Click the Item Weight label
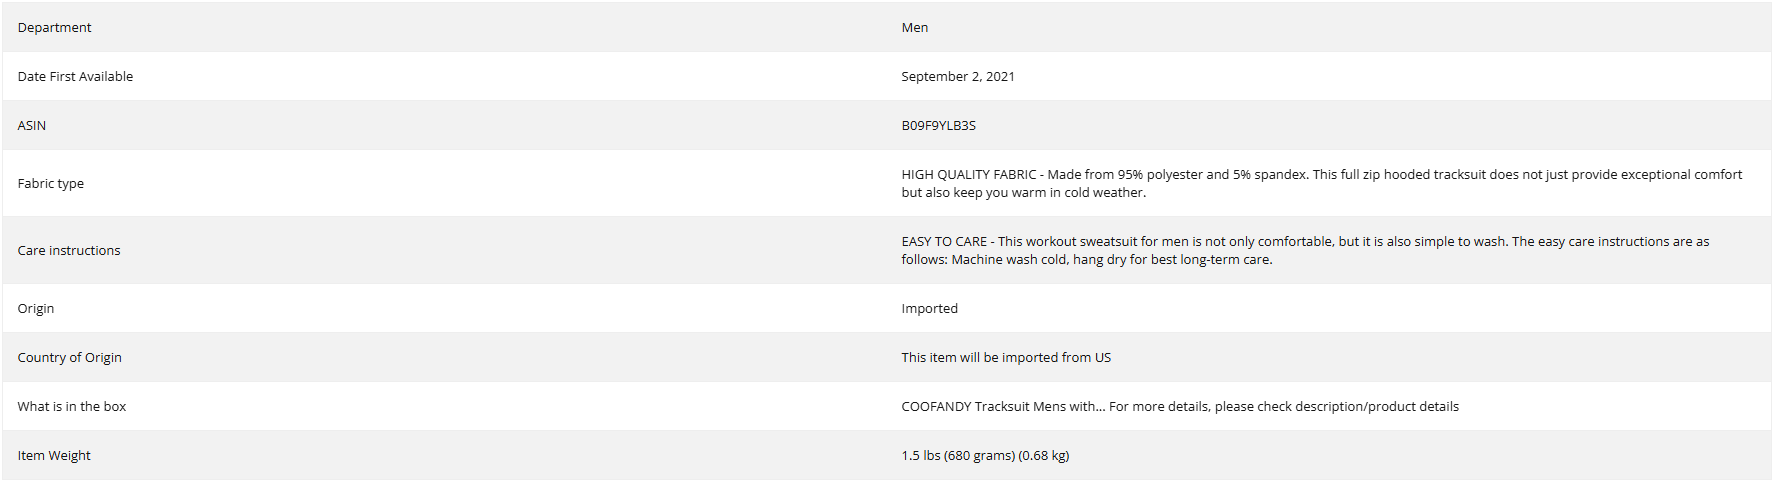Viewport: 1775px width, 483px height. pos(54,455)
